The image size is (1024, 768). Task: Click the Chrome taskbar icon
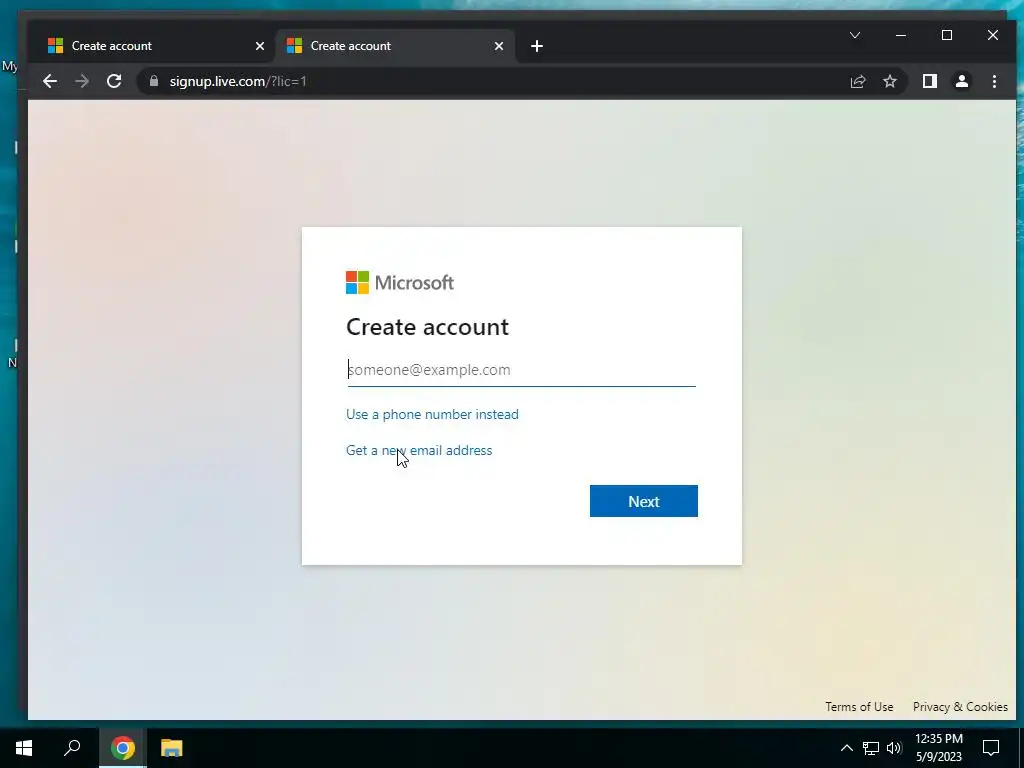(123, 748)
